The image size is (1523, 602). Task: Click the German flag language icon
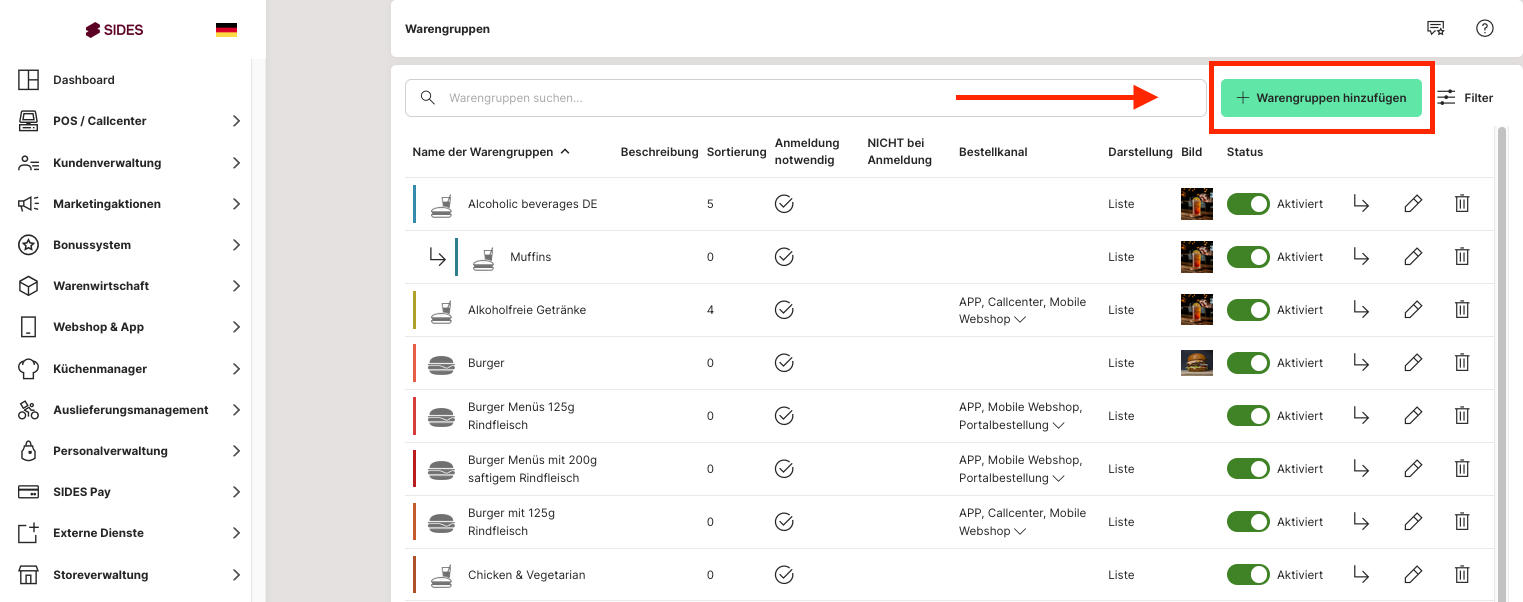coord(226,30)
